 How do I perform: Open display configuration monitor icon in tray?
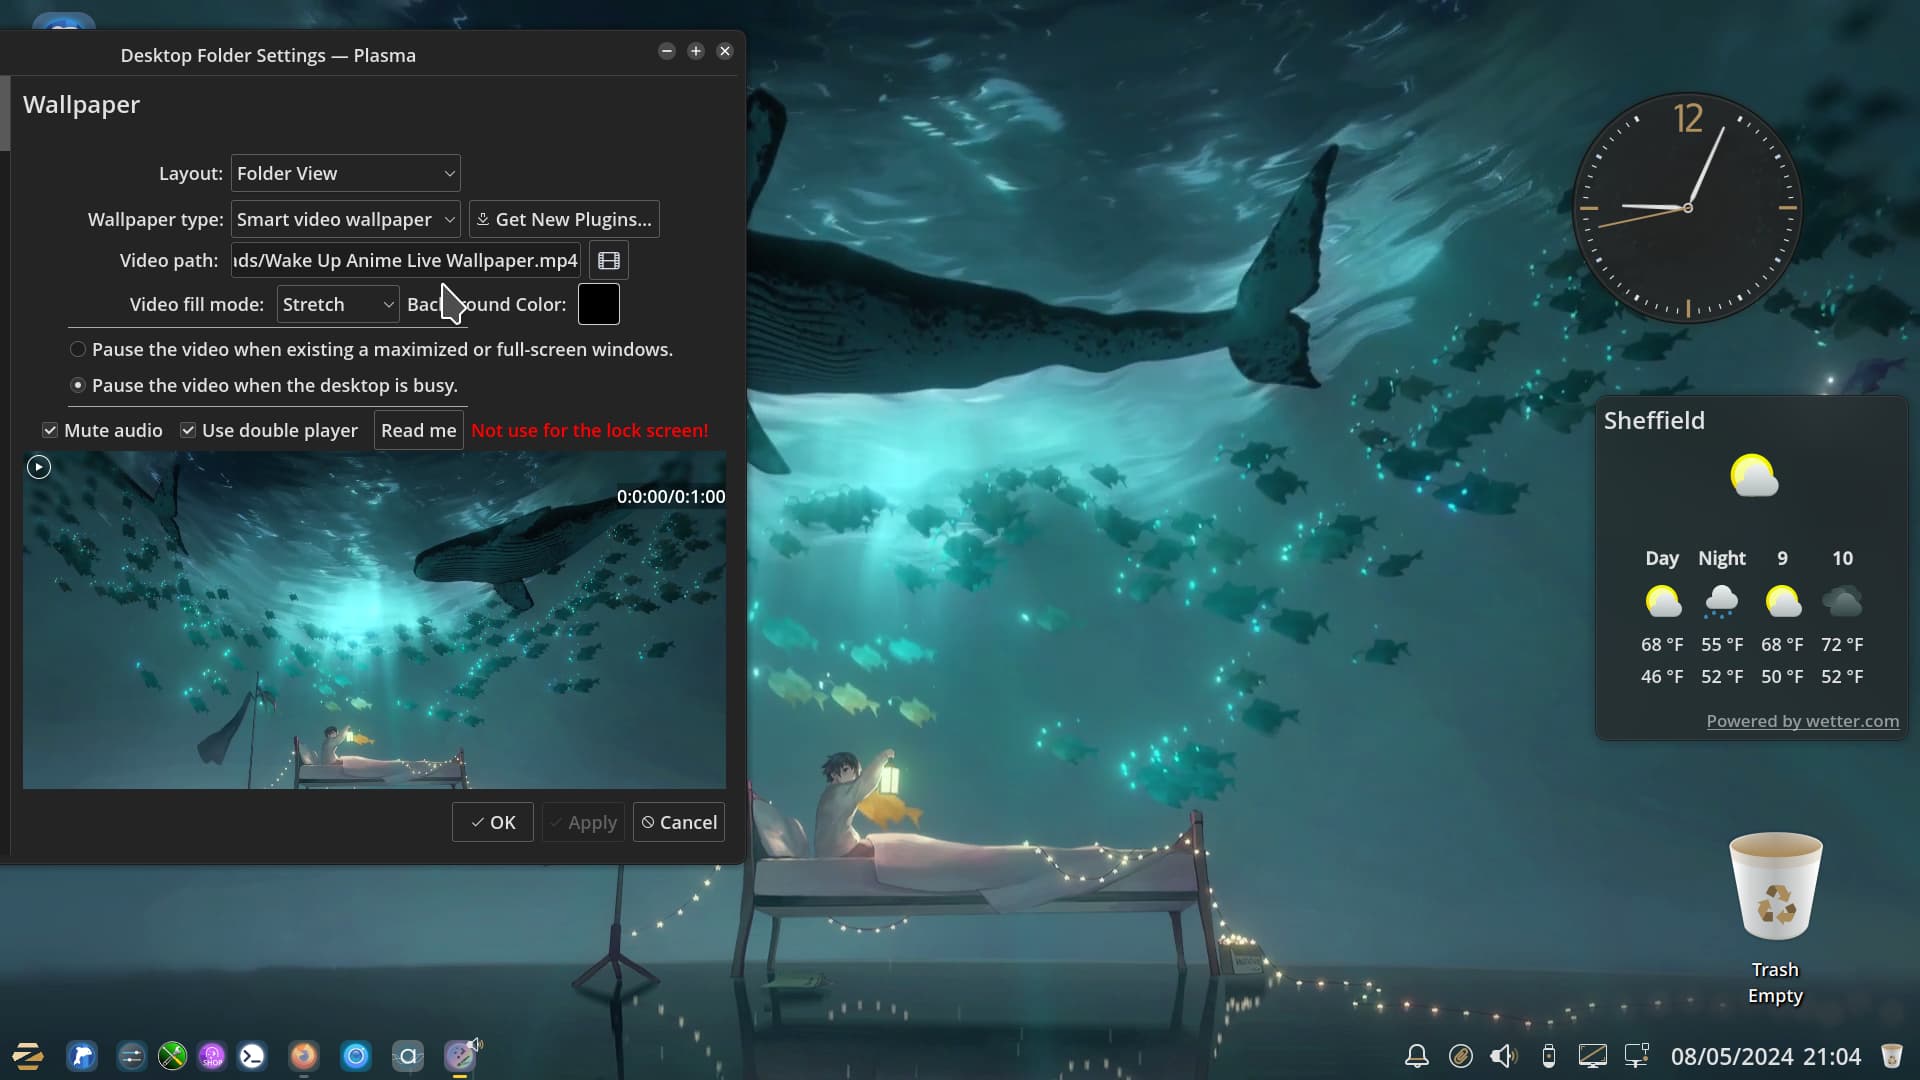(1592, 1056)
